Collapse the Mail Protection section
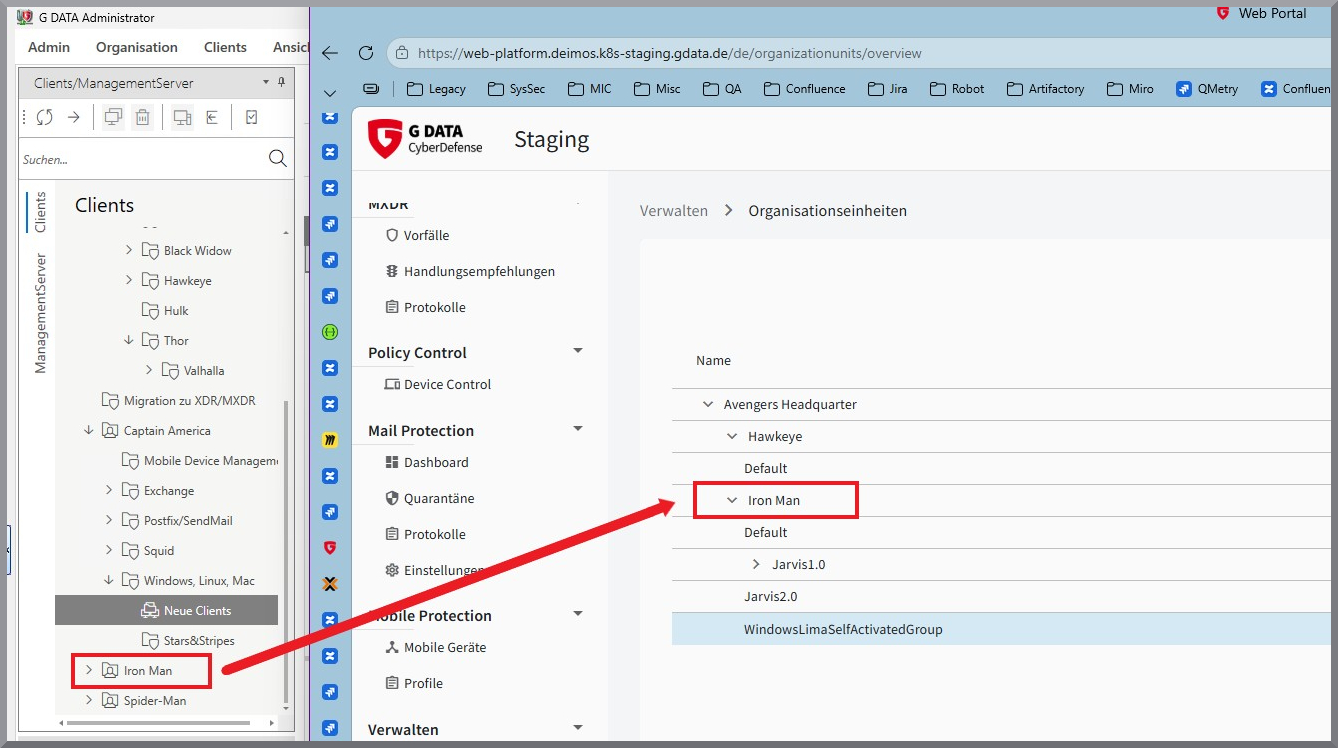This screenshot has height=748, width=1338. pos(578,429)
